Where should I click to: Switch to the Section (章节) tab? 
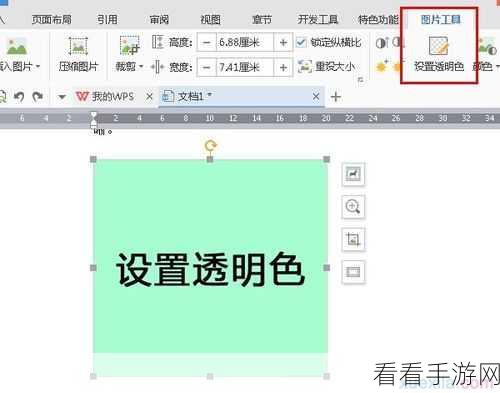tap(262, 20)
